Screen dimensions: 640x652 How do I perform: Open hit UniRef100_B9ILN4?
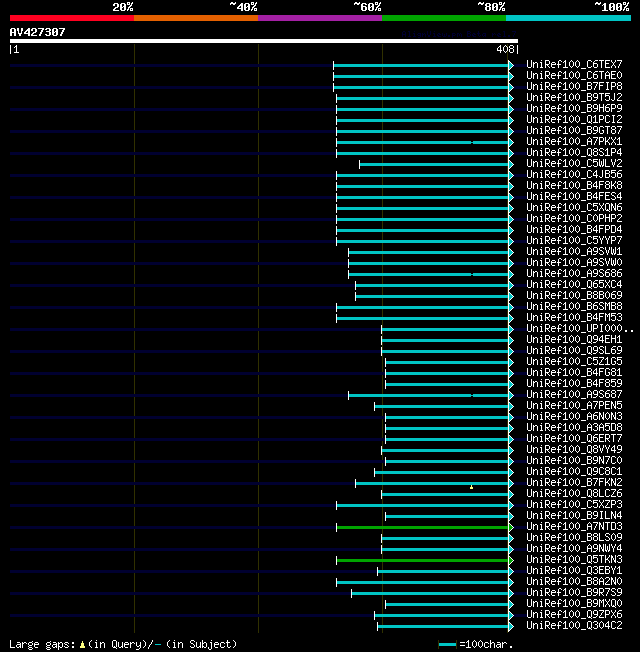[574, 516]
